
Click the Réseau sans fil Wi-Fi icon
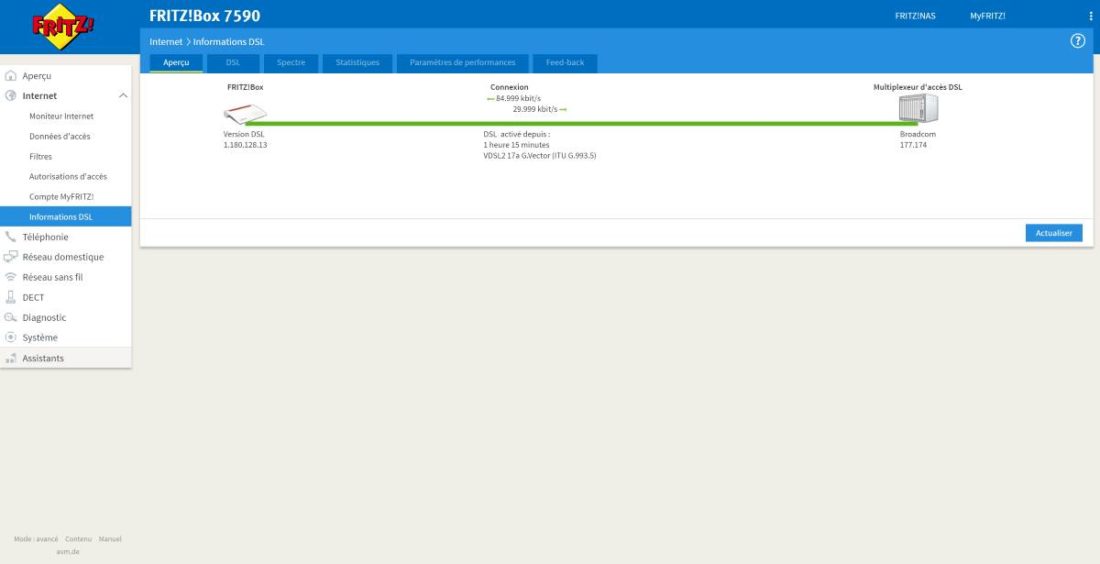pyautogui.click(x=11, y=277)
